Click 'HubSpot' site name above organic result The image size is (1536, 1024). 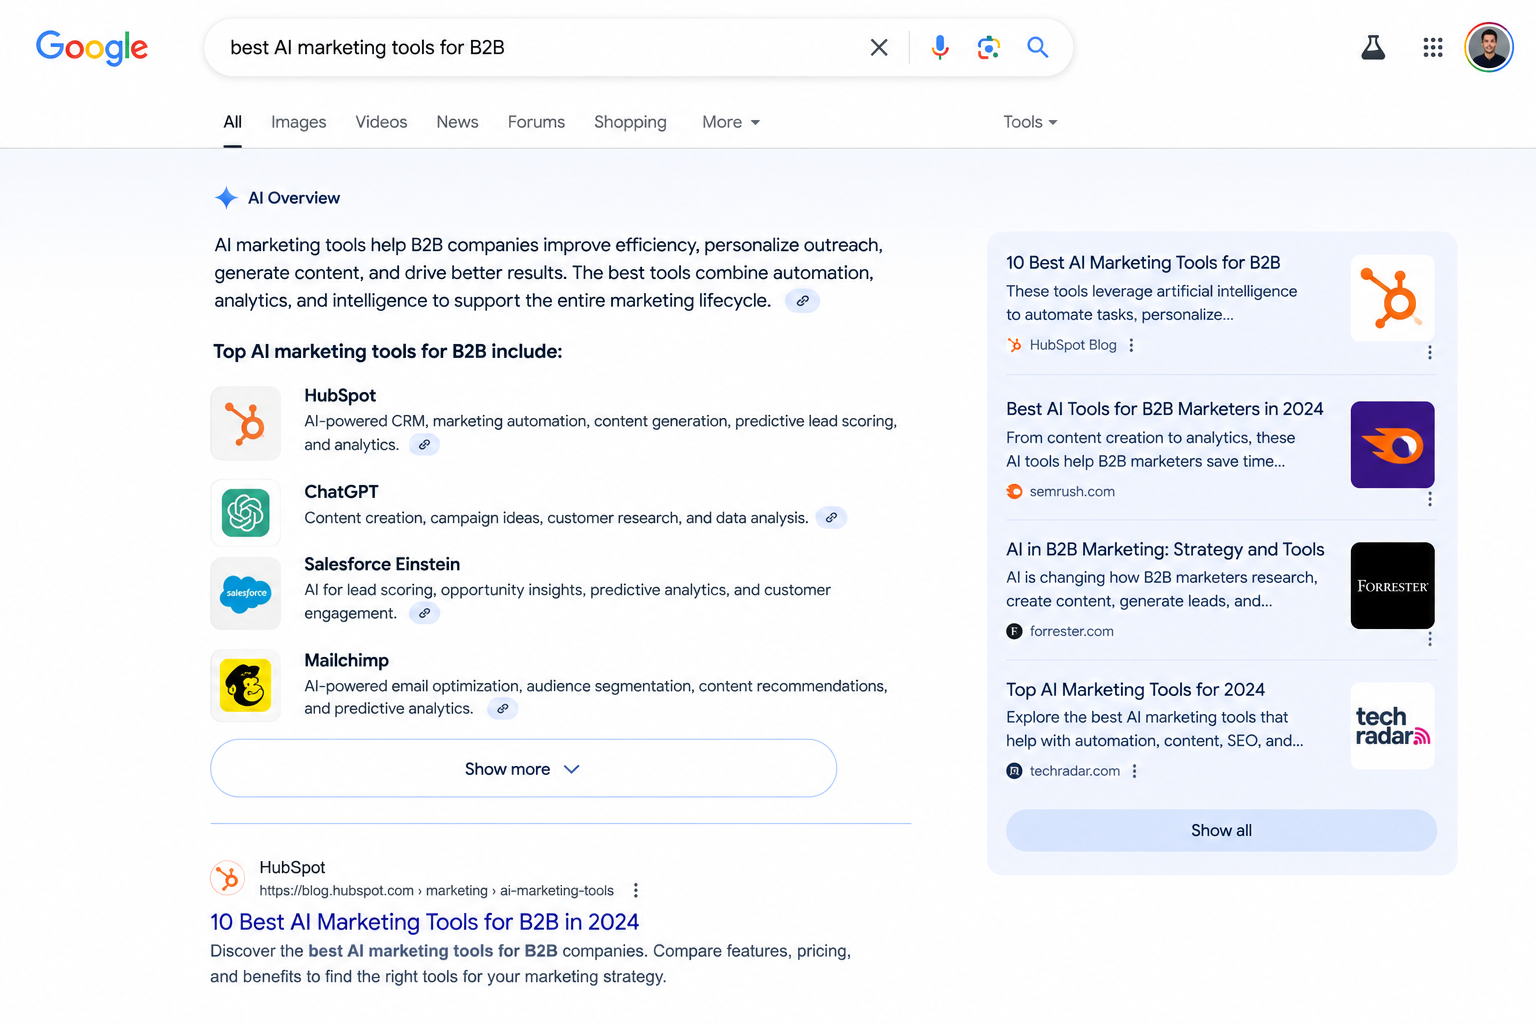point(292,868)
